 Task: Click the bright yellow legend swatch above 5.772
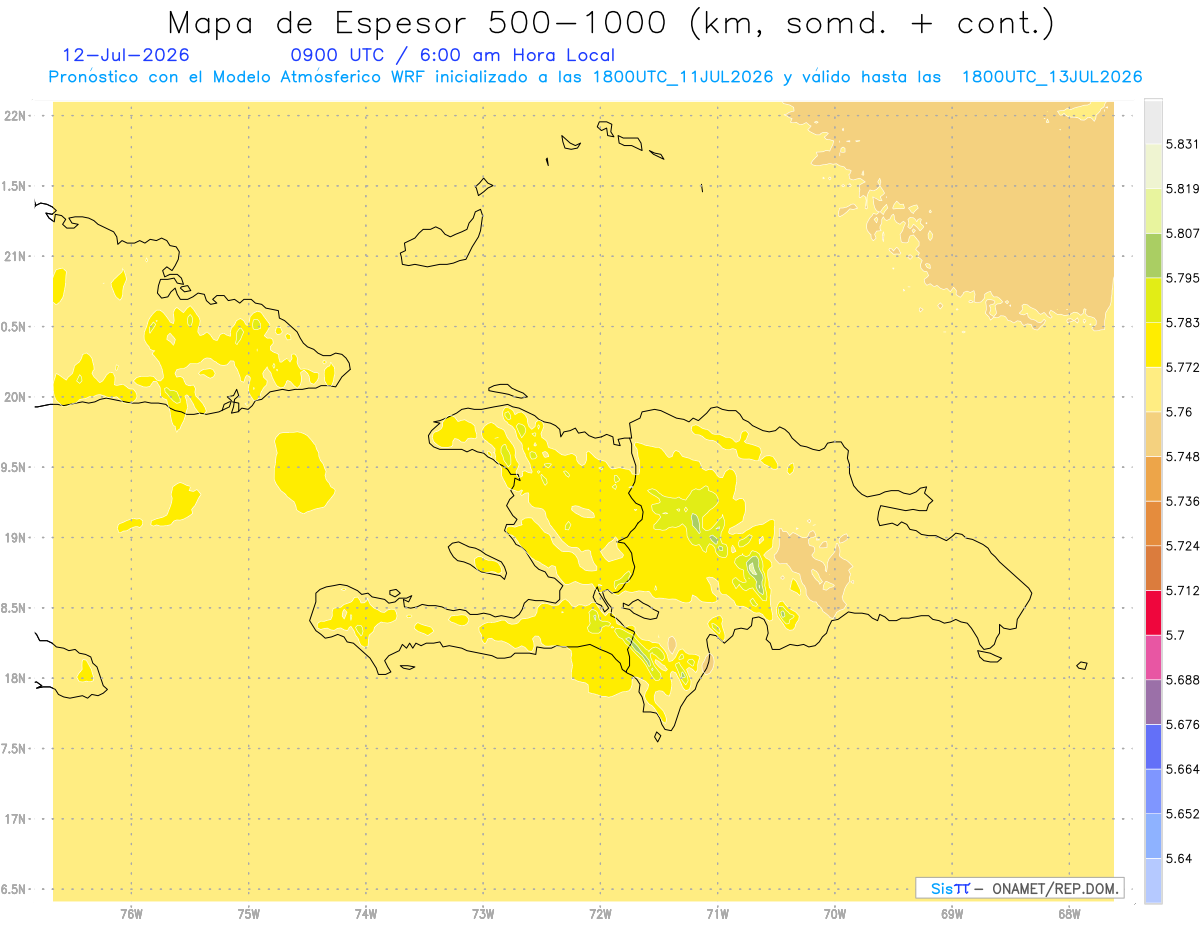(1153, 344)
